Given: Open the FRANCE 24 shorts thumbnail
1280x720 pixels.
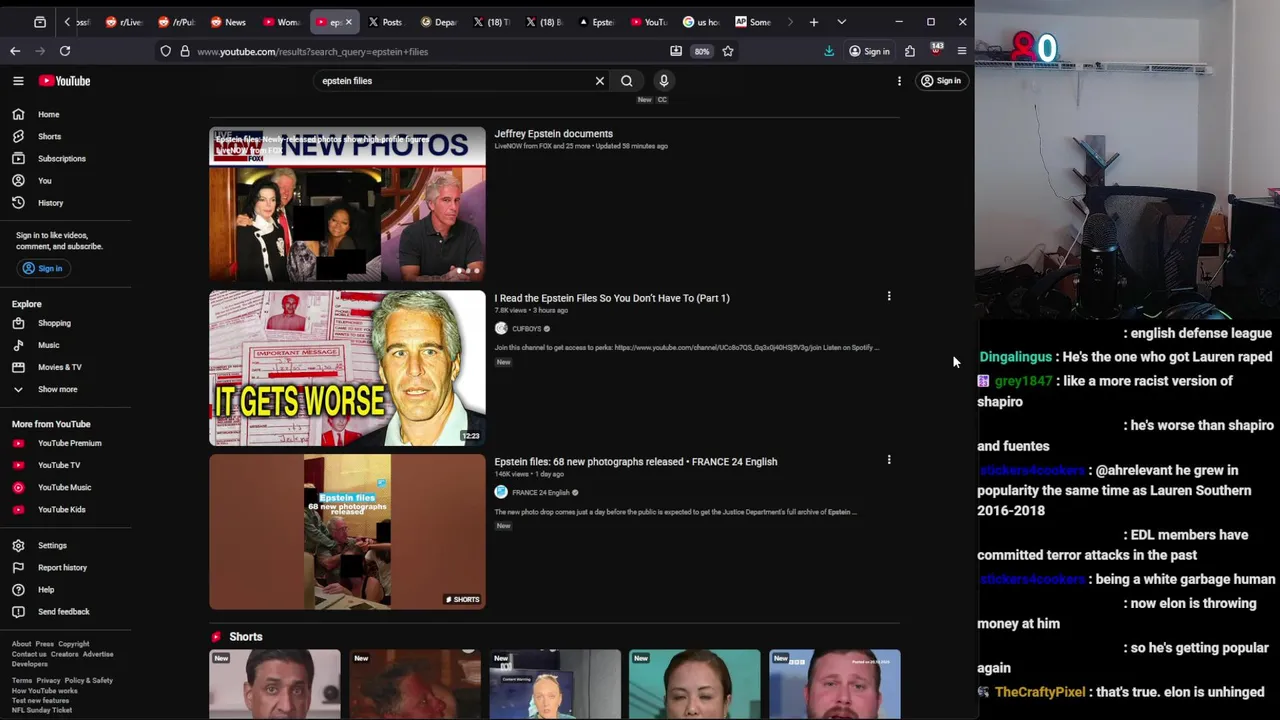Looking at the screenshot, I should [347, 532].
